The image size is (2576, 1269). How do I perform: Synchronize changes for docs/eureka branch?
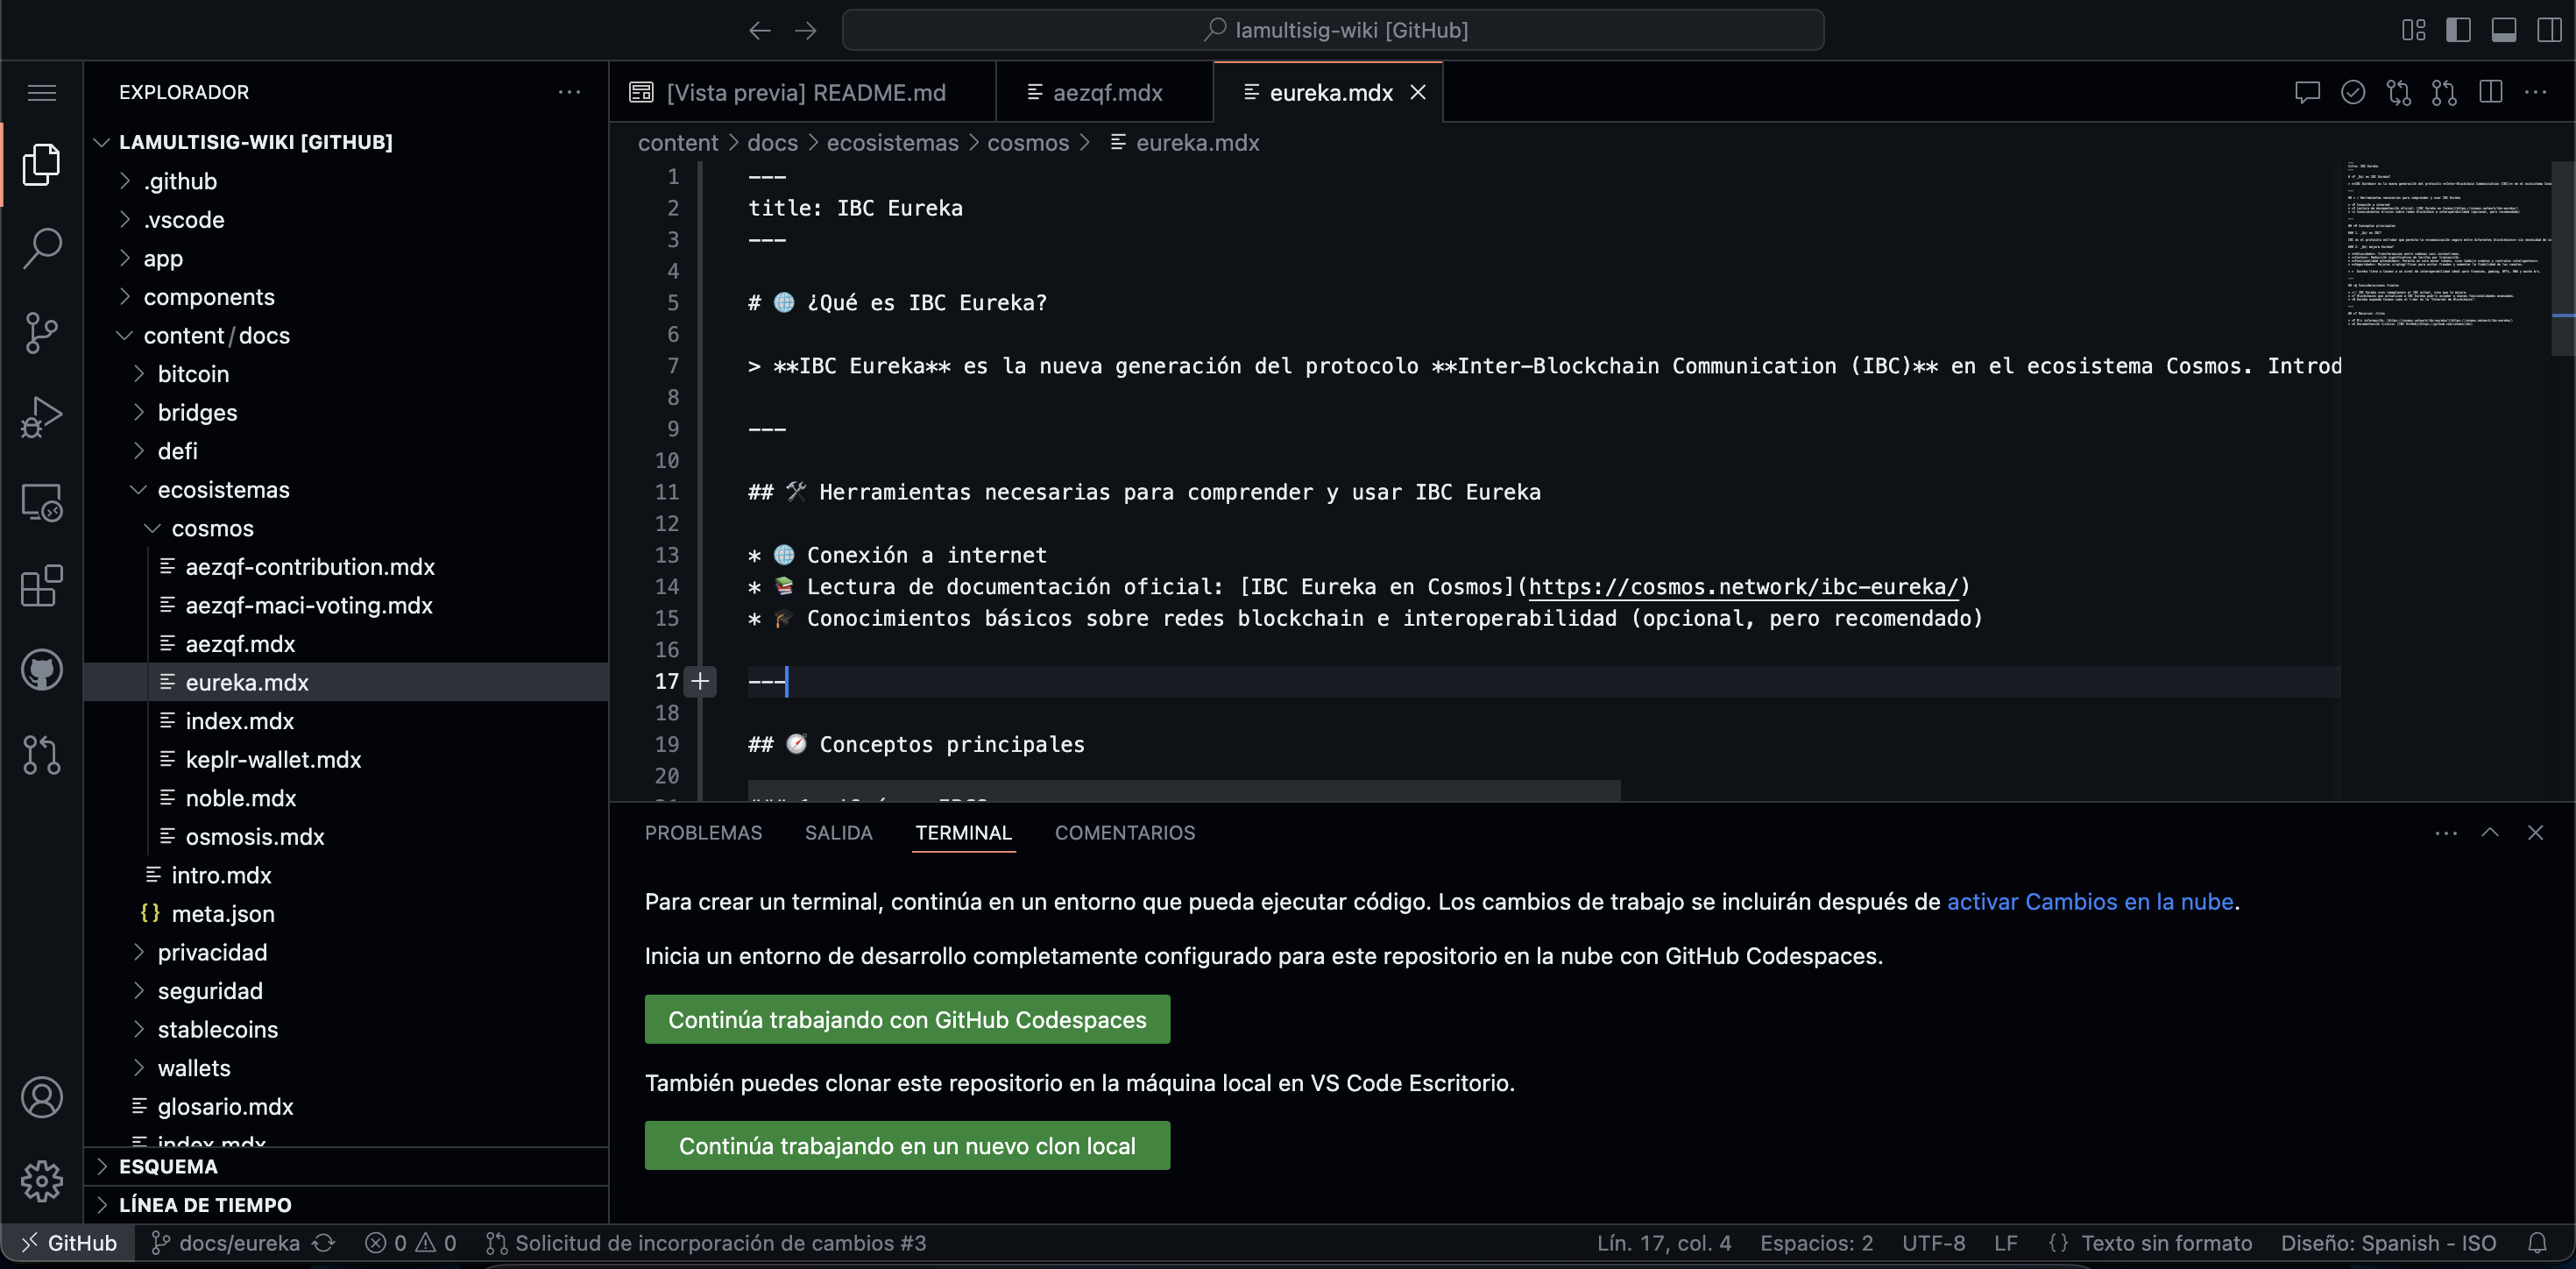coord(323,1243)
